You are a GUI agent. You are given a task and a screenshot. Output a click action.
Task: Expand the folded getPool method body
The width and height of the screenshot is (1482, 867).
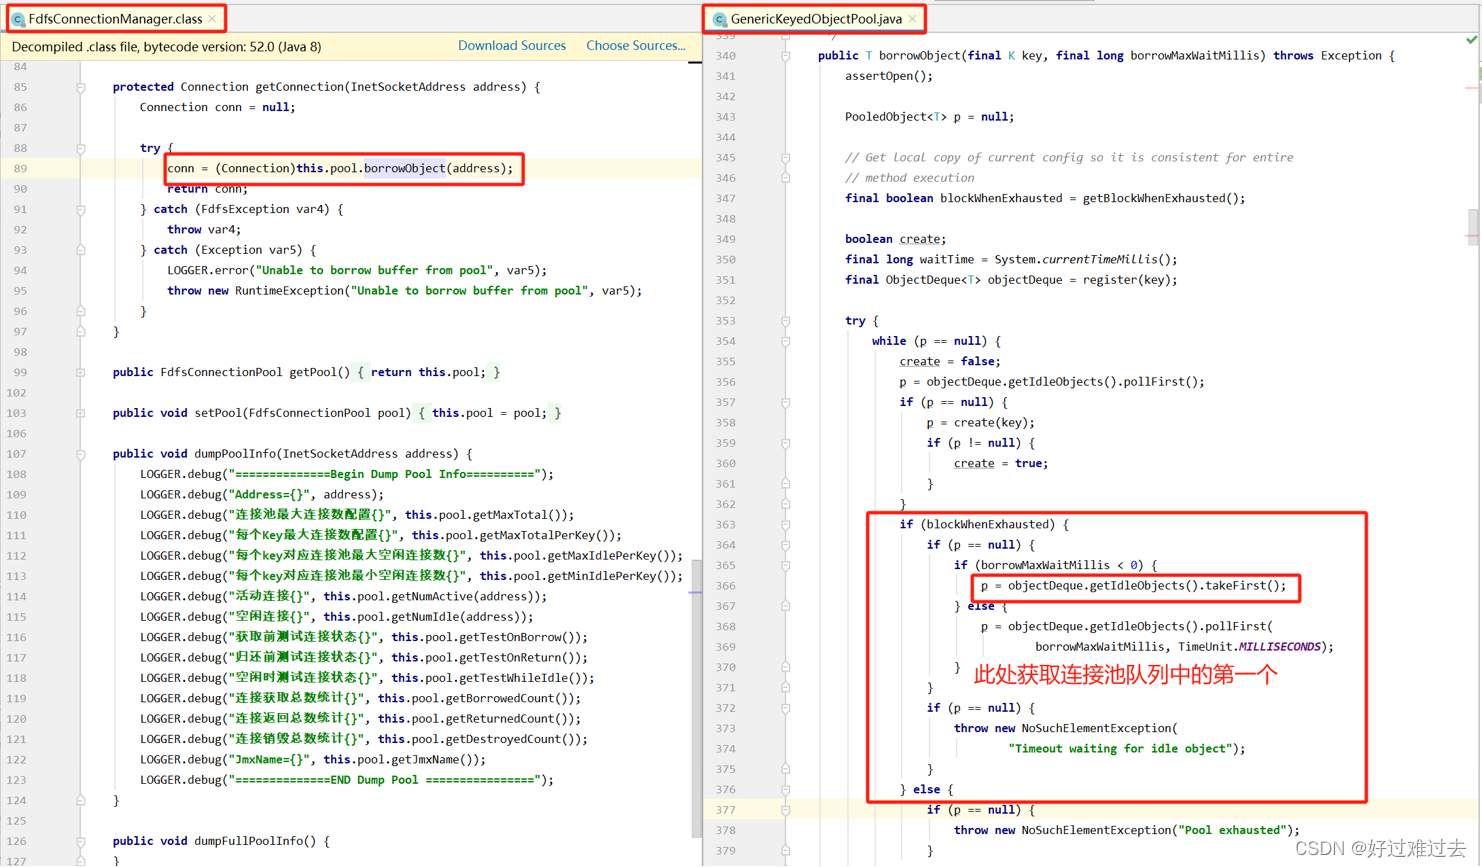81,372
